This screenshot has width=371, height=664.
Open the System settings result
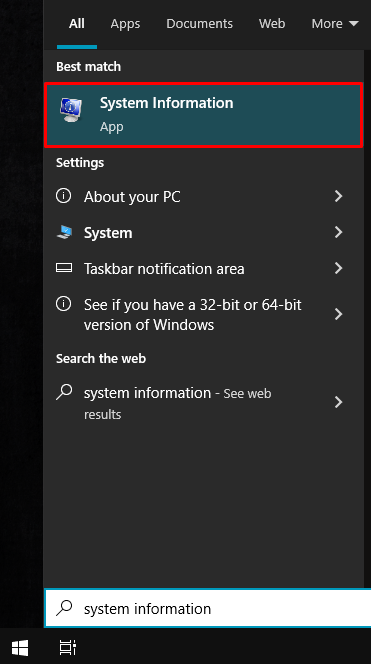(x=203, y=232)
